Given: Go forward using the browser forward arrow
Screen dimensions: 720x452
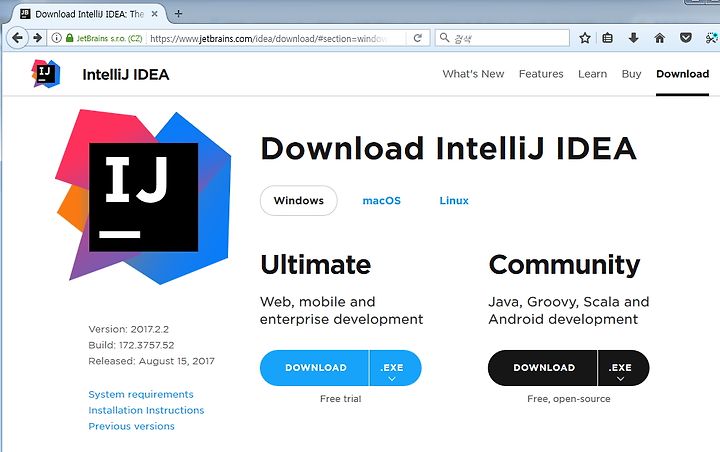Looking at the screenshot, I should [38, 38].
